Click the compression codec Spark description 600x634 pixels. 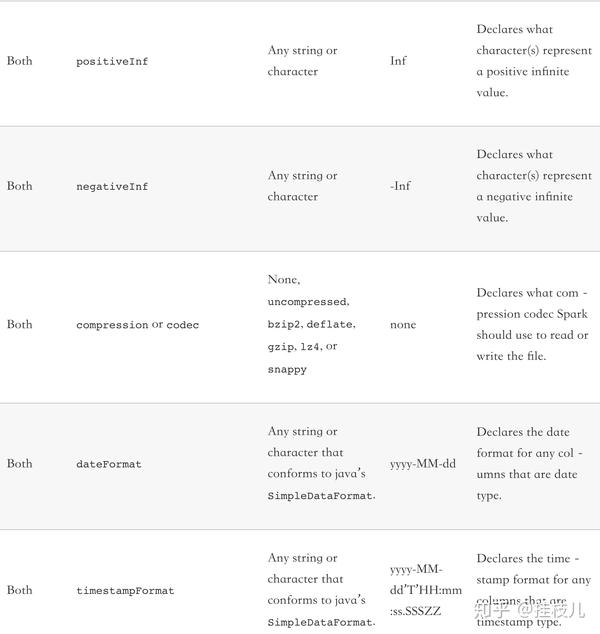[532, 324]
